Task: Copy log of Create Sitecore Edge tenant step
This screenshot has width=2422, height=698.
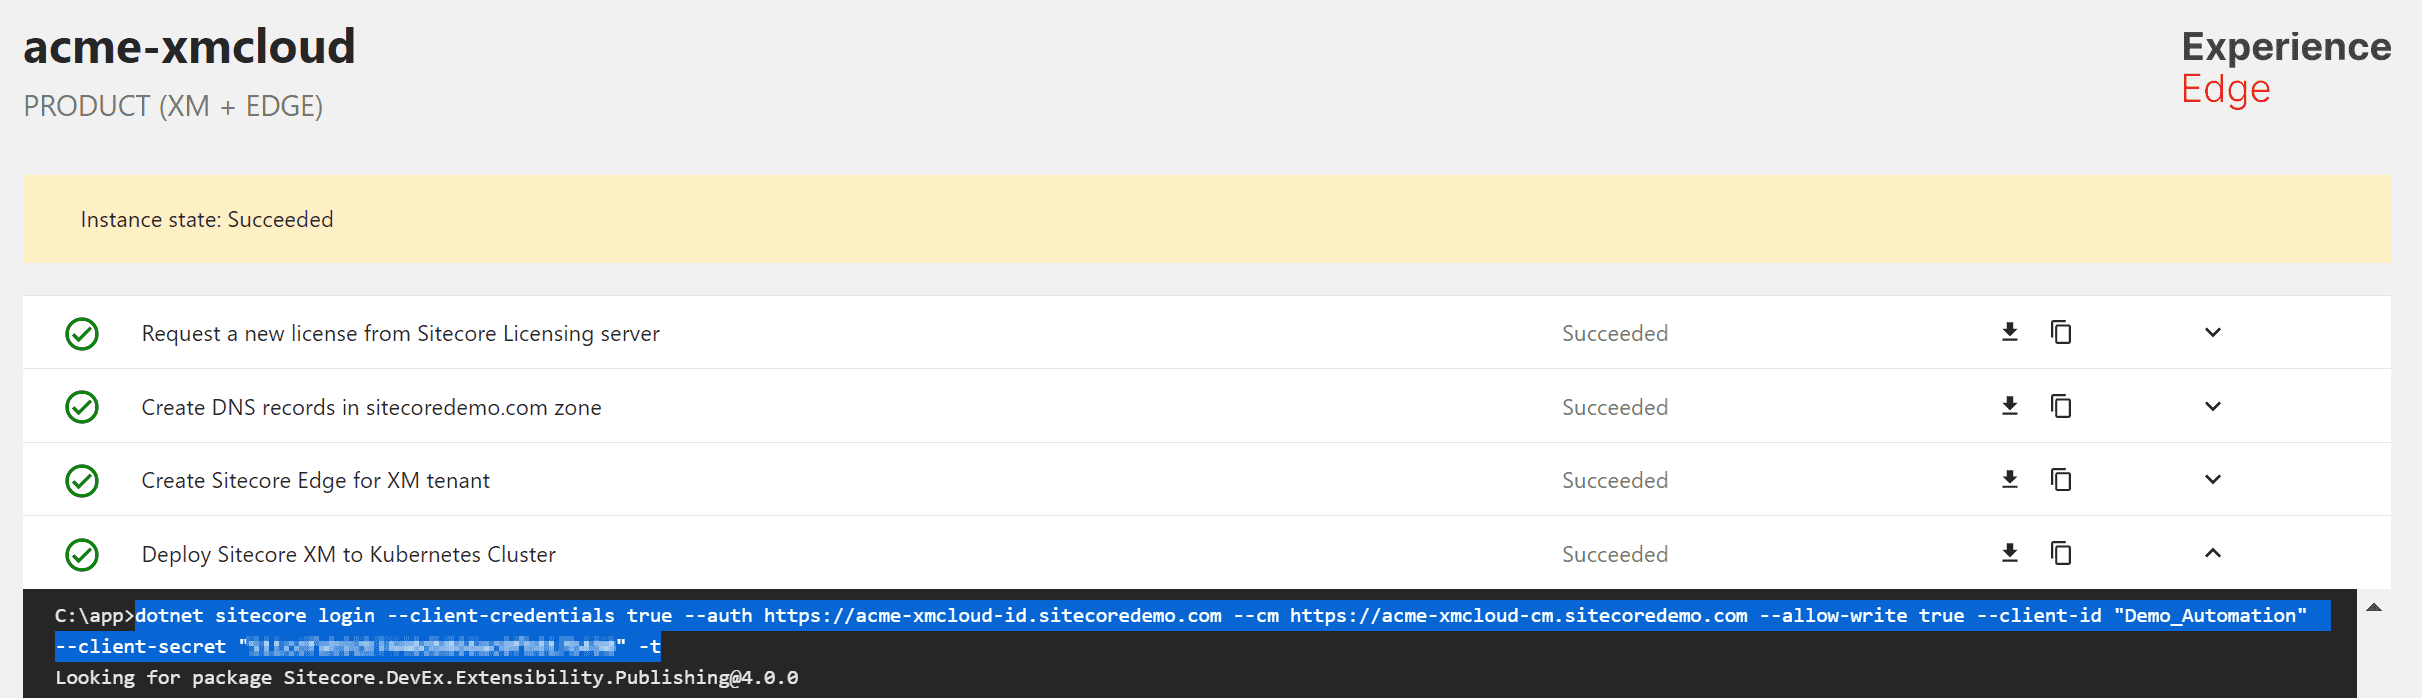Action: (2061, 480)
